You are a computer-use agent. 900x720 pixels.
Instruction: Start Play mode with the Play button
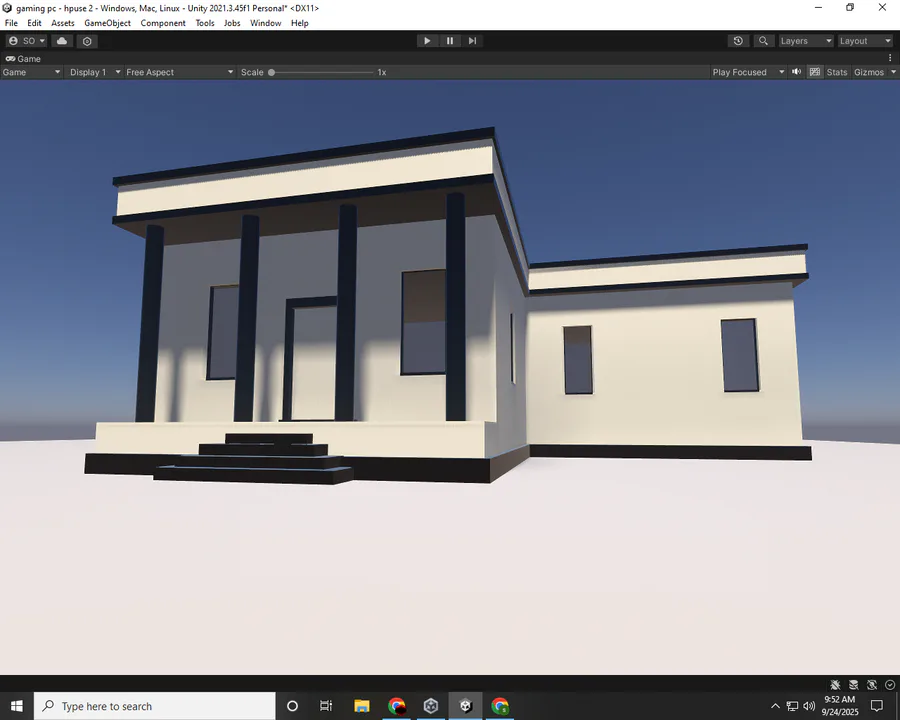coord(427,41)
